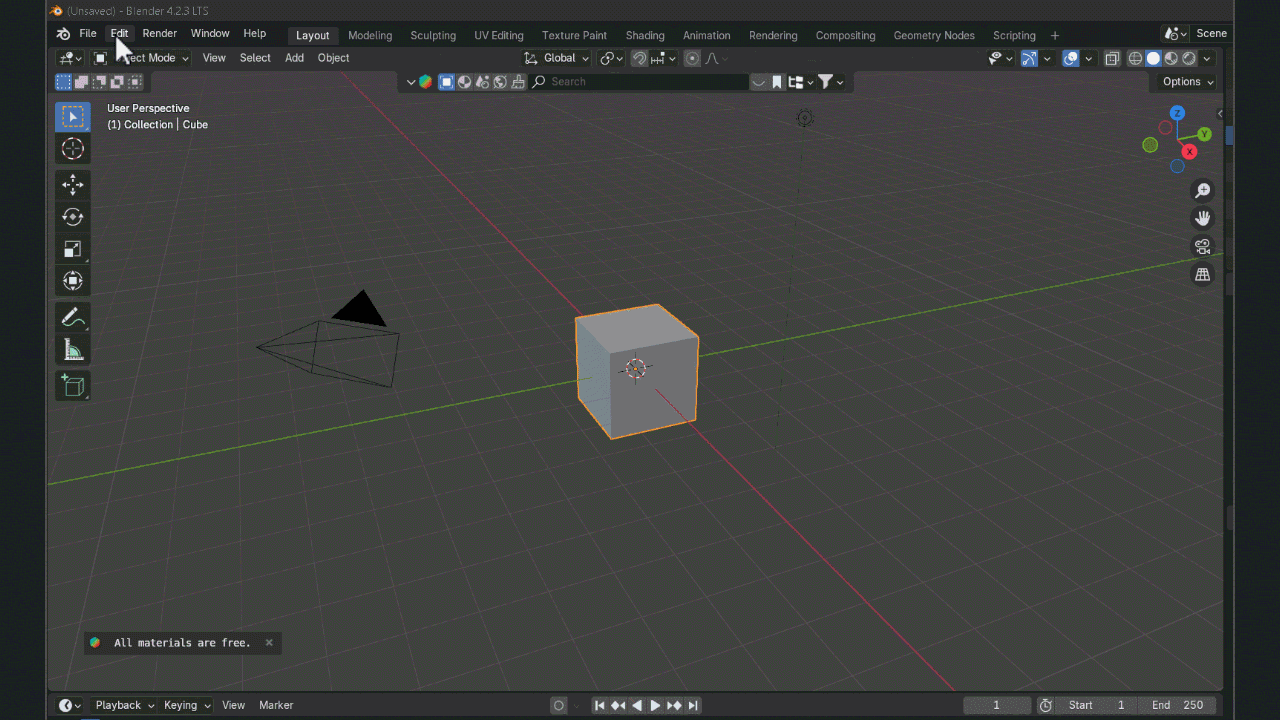Click the blue Z axis gizmo

click(x=1178, y=113)
